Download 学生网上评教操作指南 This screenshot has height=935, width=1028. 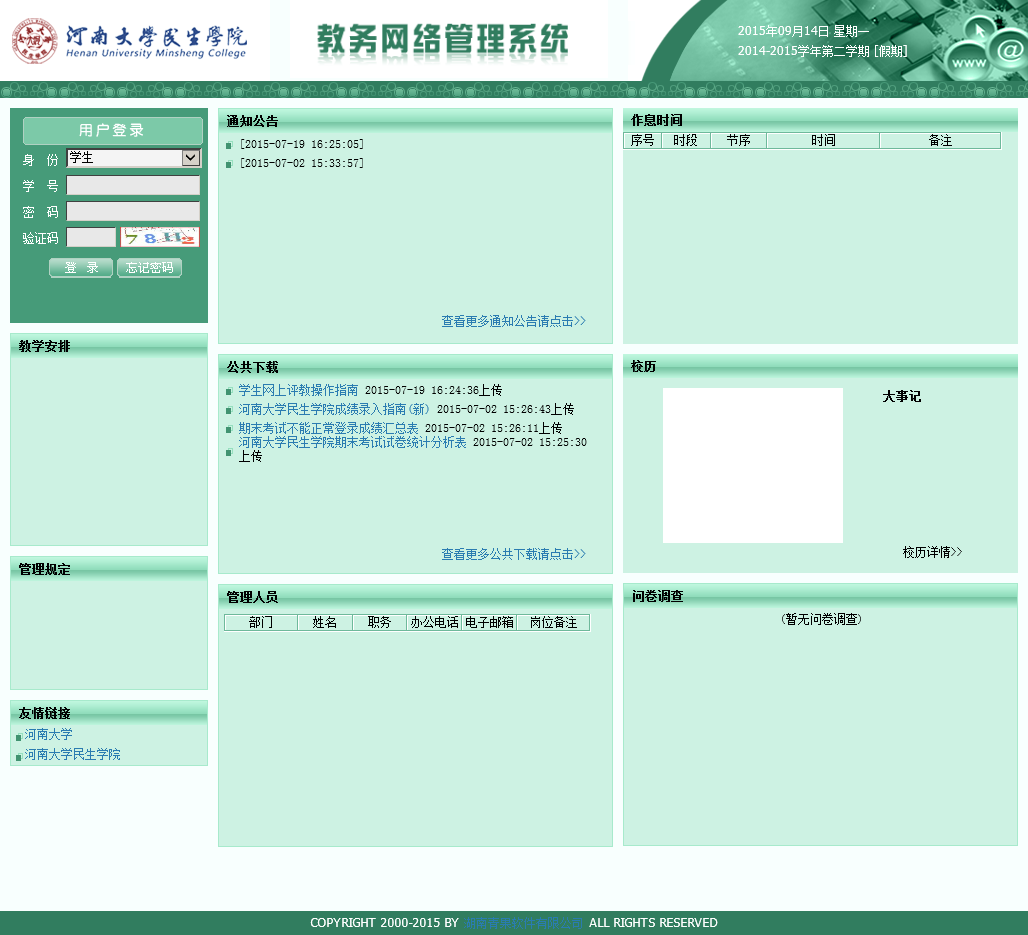(298, 390)
